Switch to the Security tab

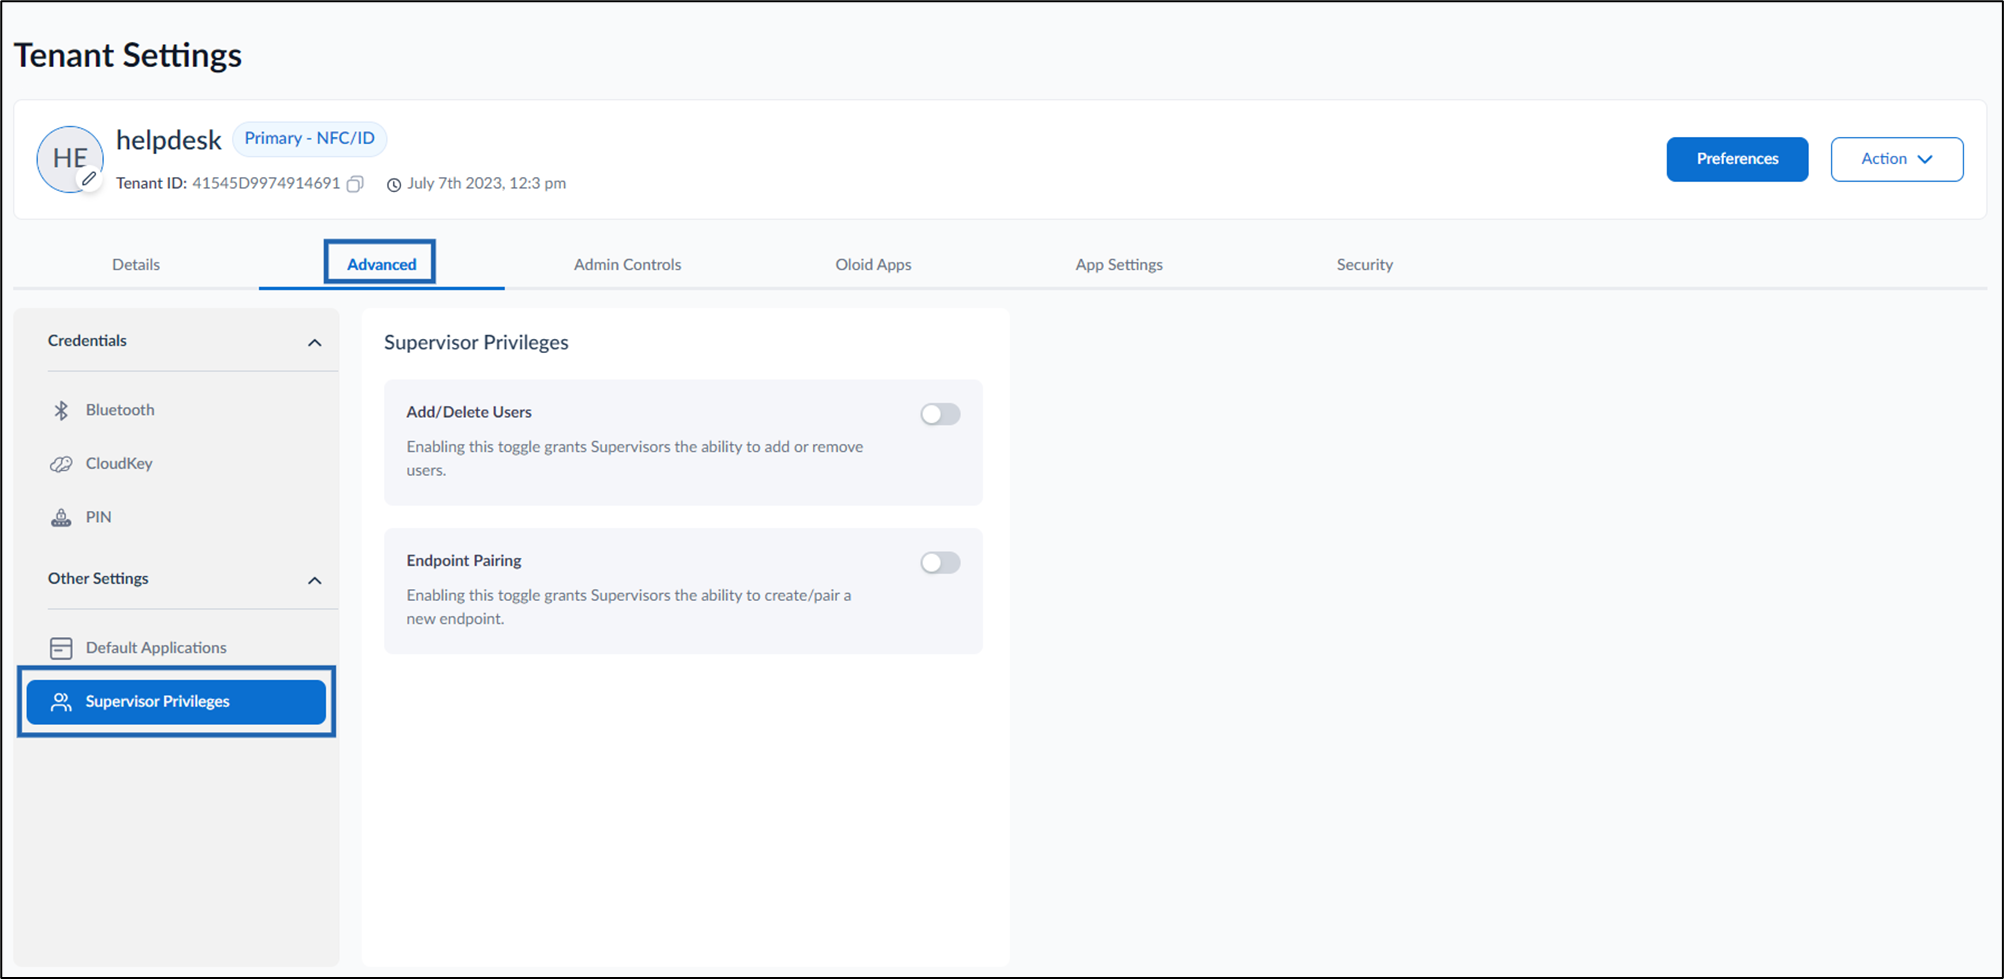tap(1364, 265)
